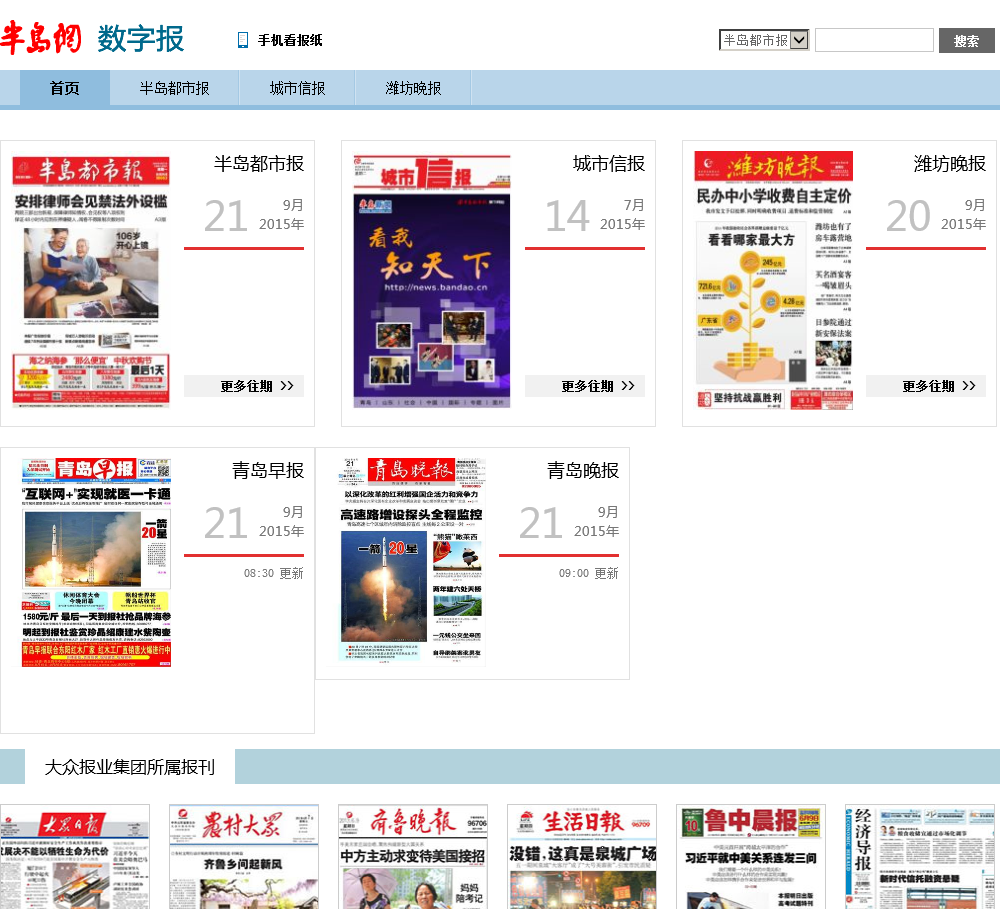The width and height of the screenshot is (1000, 909).
Task: Open the 青岛早报 front page thumbnail
Action: click(x=96, y=562)
